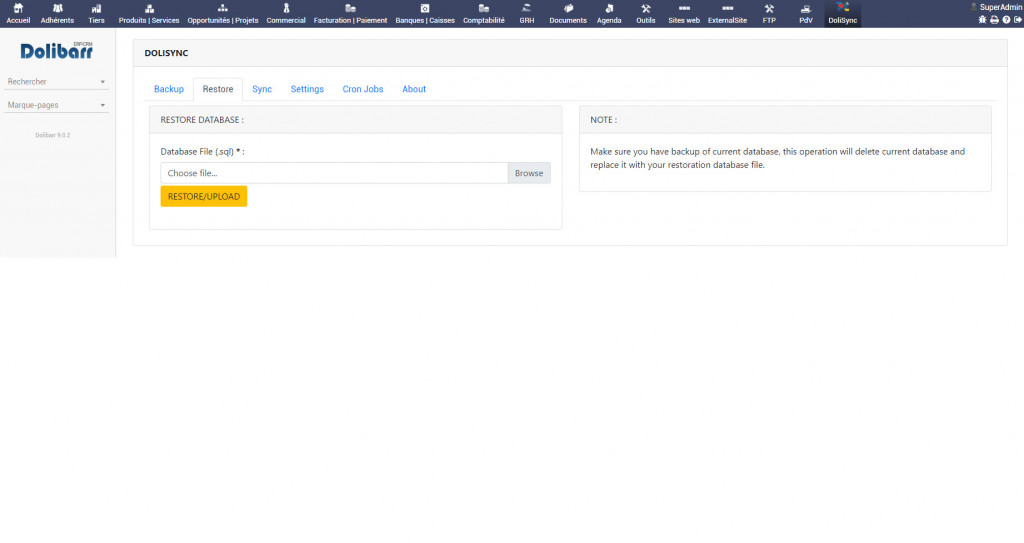Viewport: 1024px width, 543px height.
Task: Open the Settings tab
Action: pyautogui.click(x=307, y=89)
